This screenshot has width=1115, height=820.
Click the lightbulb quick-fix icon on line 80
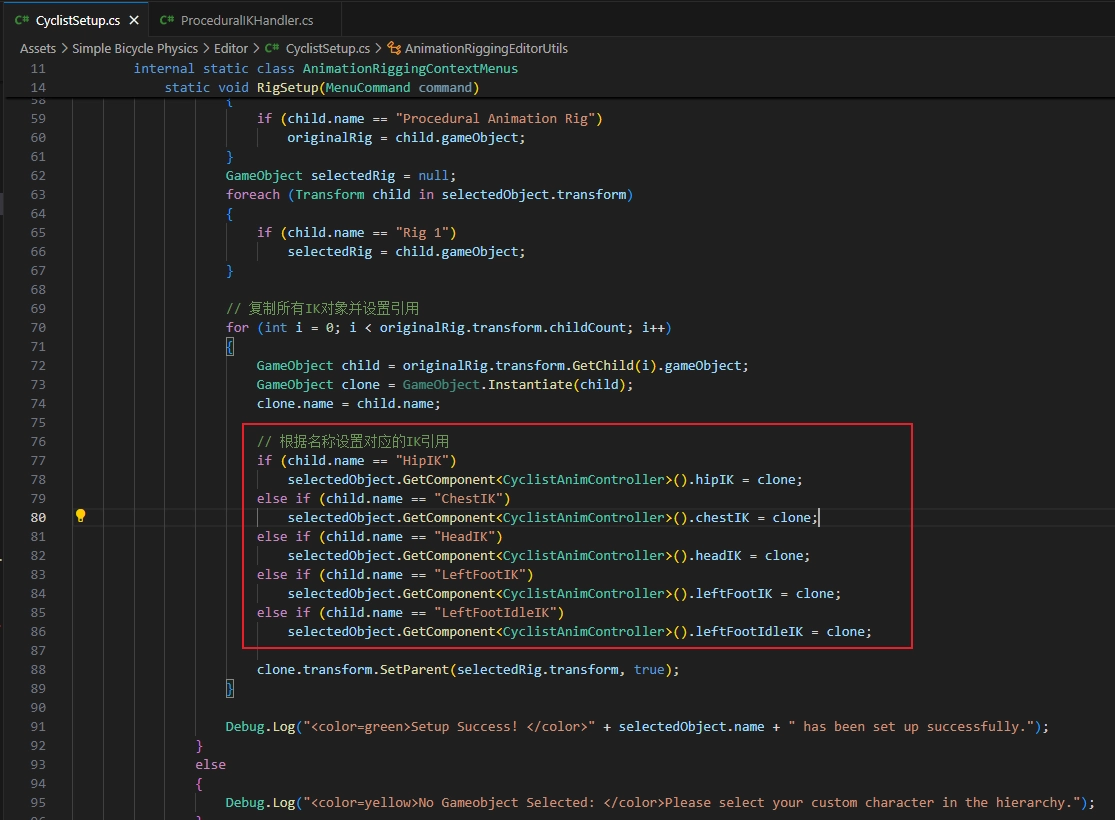(x=80, y=516)
